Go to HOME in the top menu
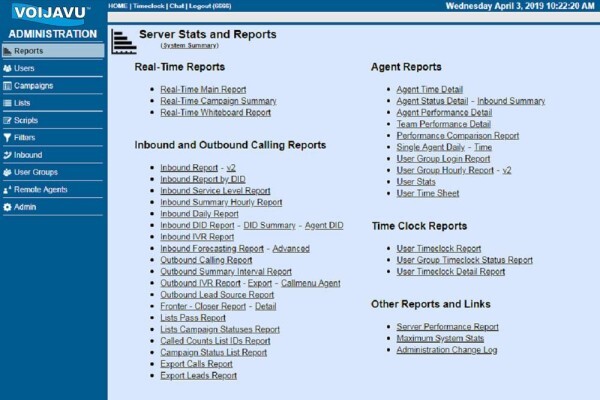Image resolution: width=600 pixels, height=400 pixels. pos(117,6)
